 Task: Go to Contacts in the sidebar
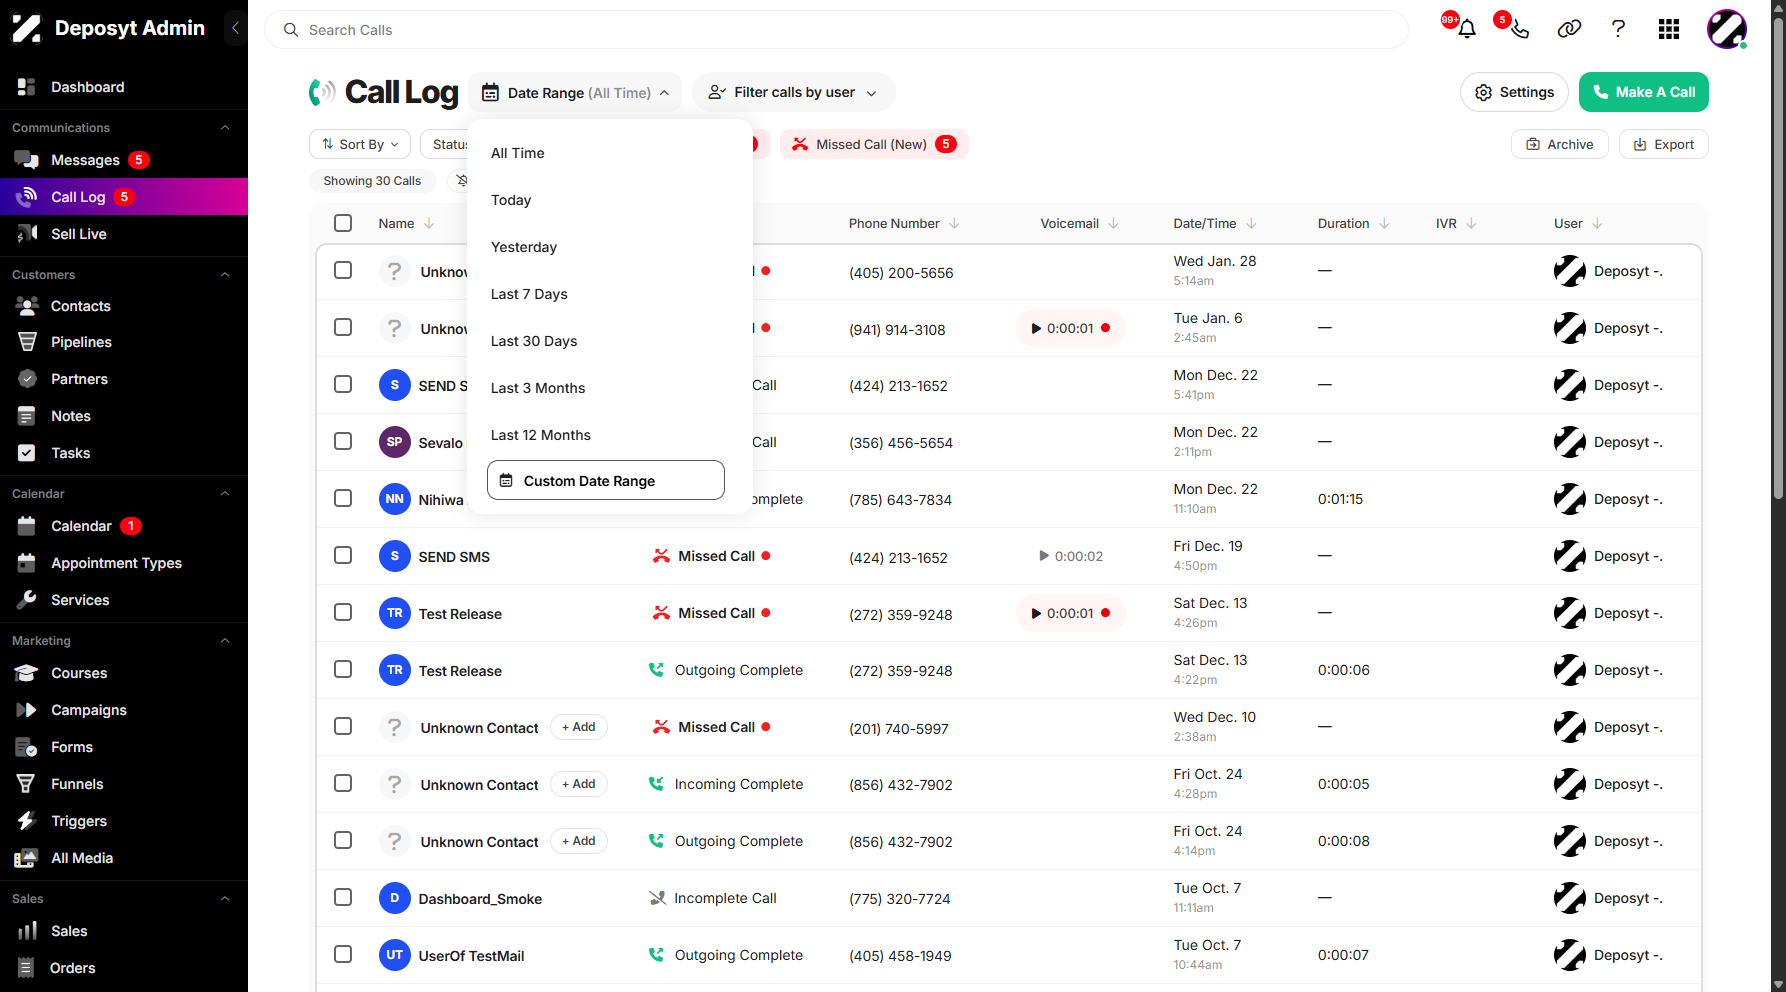[x=80, y=306]
